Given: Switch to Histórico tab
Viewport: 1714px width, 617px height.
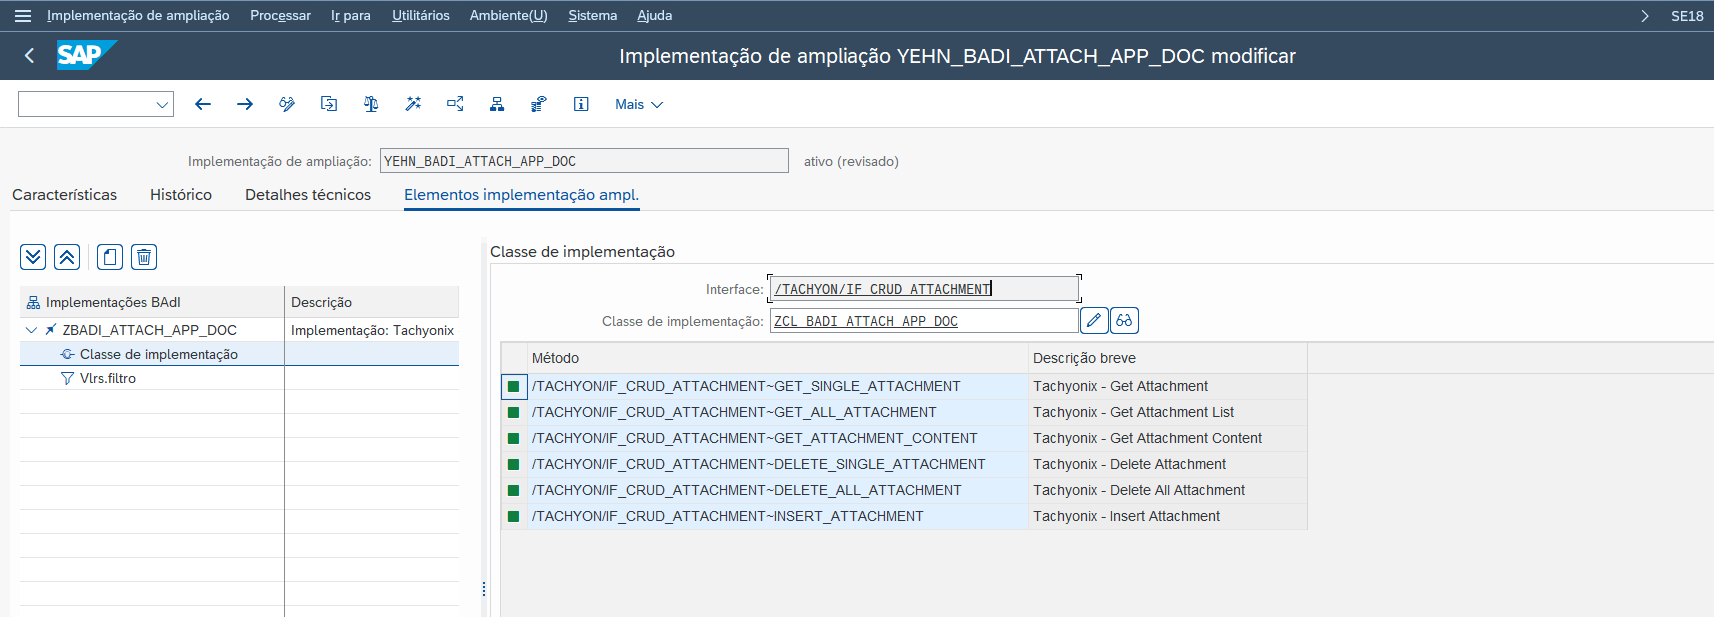Looking at the screenshot, I should coord(181,195).
